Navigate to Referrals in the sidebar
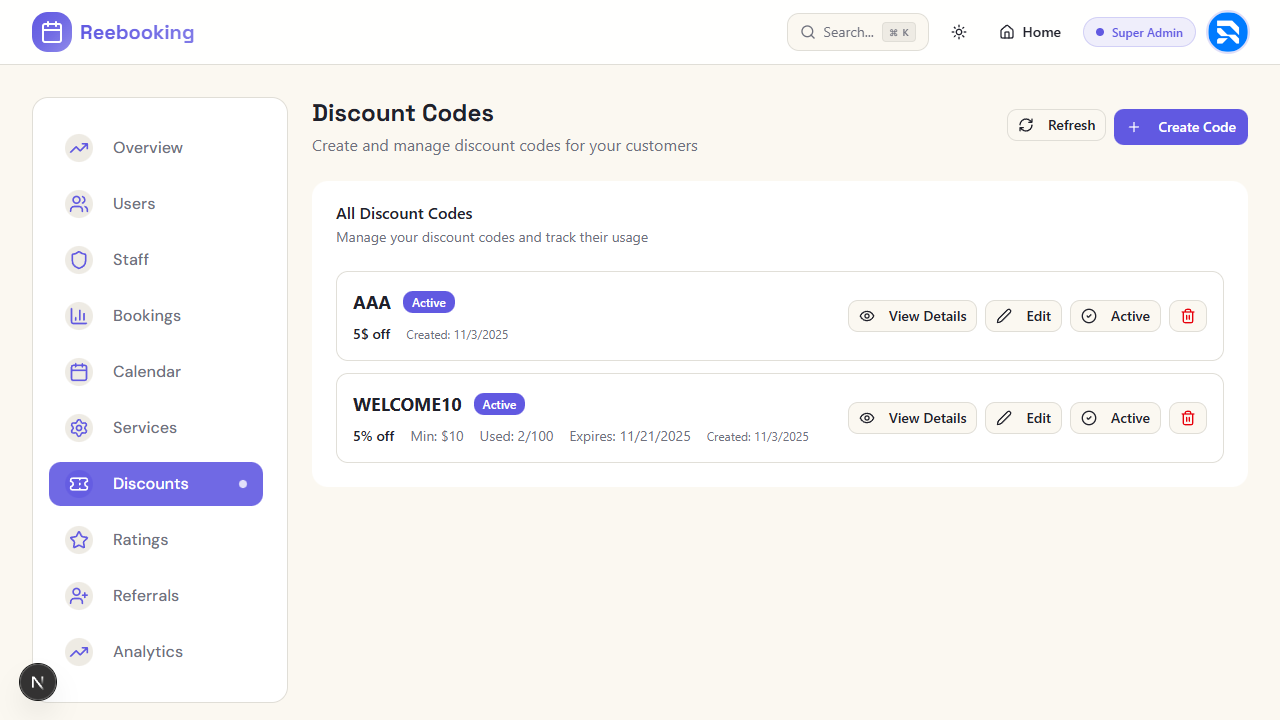1280x720 pixels. coord(145,596)
